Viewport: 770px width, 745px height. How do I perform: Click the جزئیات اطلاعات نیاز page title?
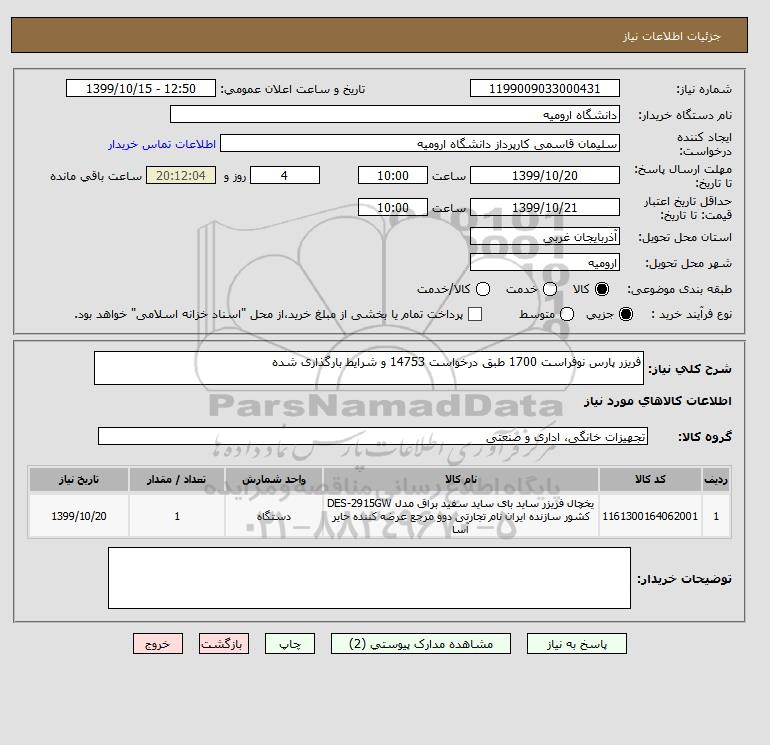pos(671,36)
